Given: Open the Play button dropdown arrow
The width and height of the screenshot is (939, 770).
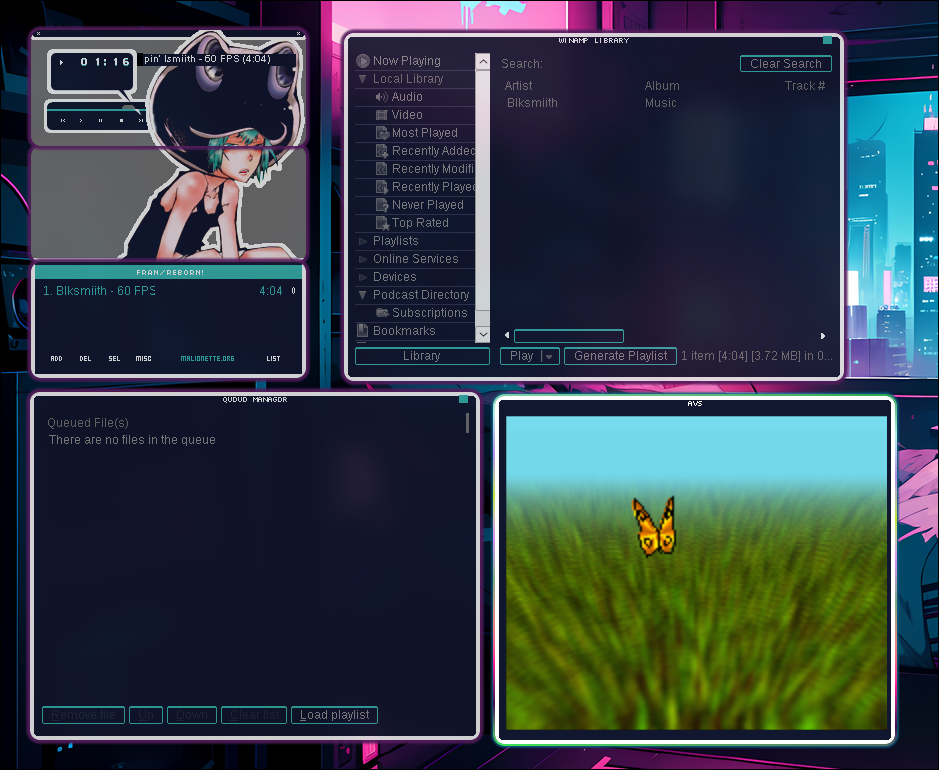Looking at the screenshot, I should point(550,356).
